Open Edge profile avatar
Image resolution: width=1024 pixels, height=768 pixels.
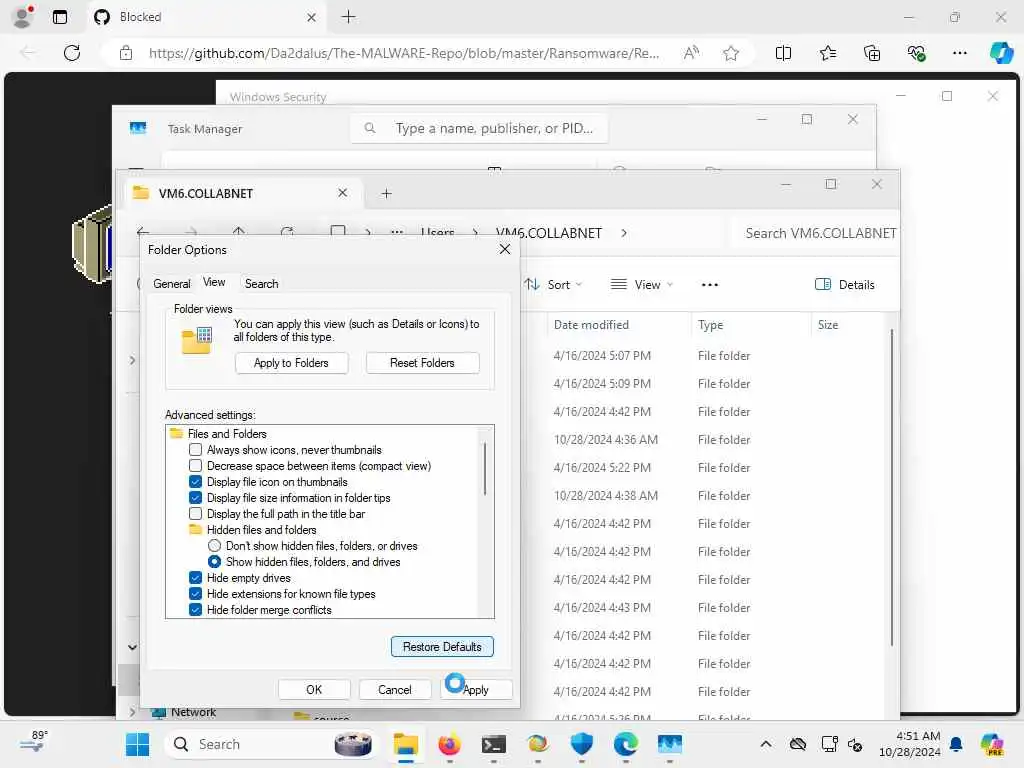pos(23,17)
